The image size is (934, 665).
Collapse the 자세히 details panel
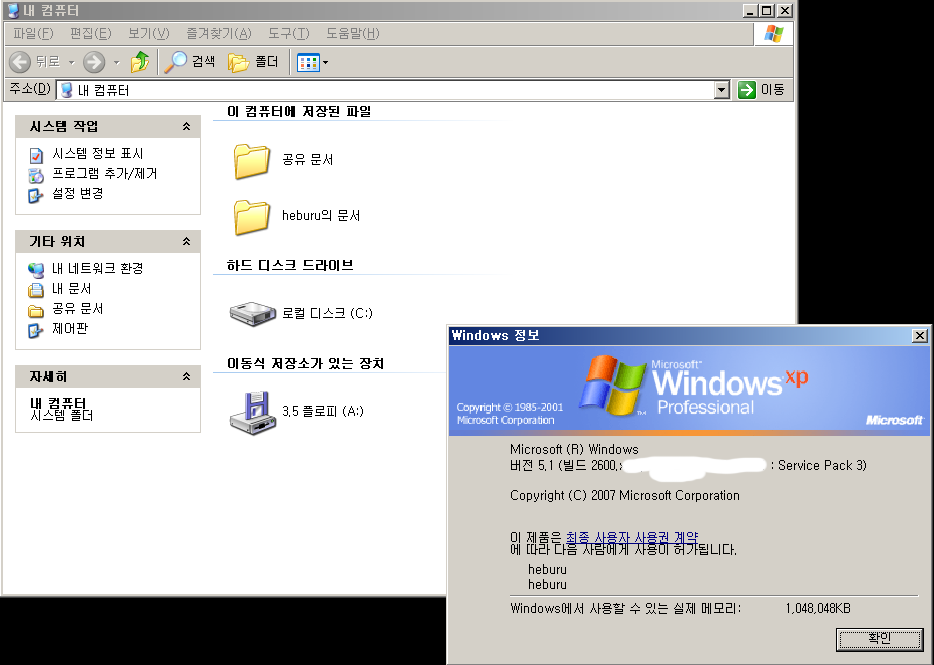186,377
